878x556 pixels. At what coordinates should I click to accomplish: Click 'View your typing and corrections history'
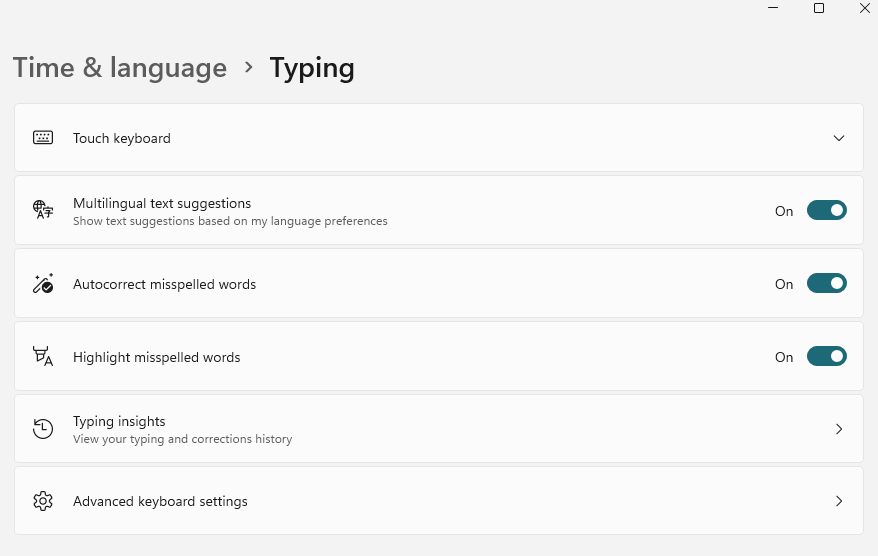(183, 439)
